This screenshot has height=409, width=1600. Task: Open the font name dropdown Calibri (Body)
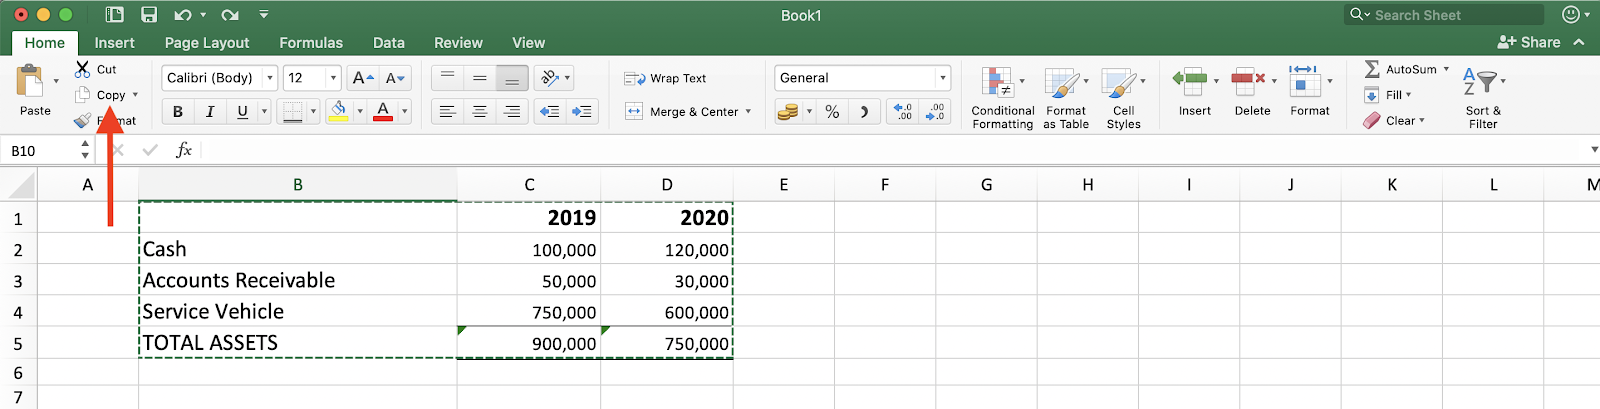coord(270,78)
